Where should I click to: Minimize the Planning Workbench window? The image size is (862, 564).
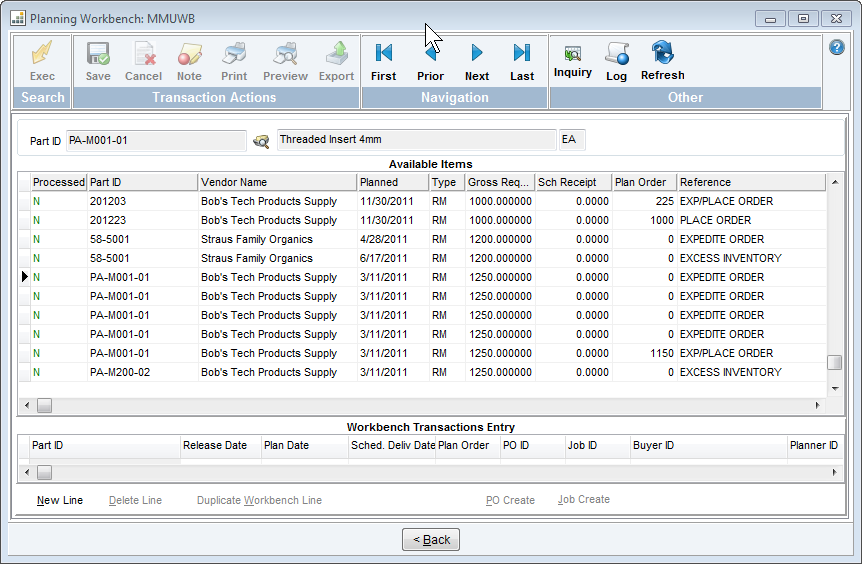(770, 19)
